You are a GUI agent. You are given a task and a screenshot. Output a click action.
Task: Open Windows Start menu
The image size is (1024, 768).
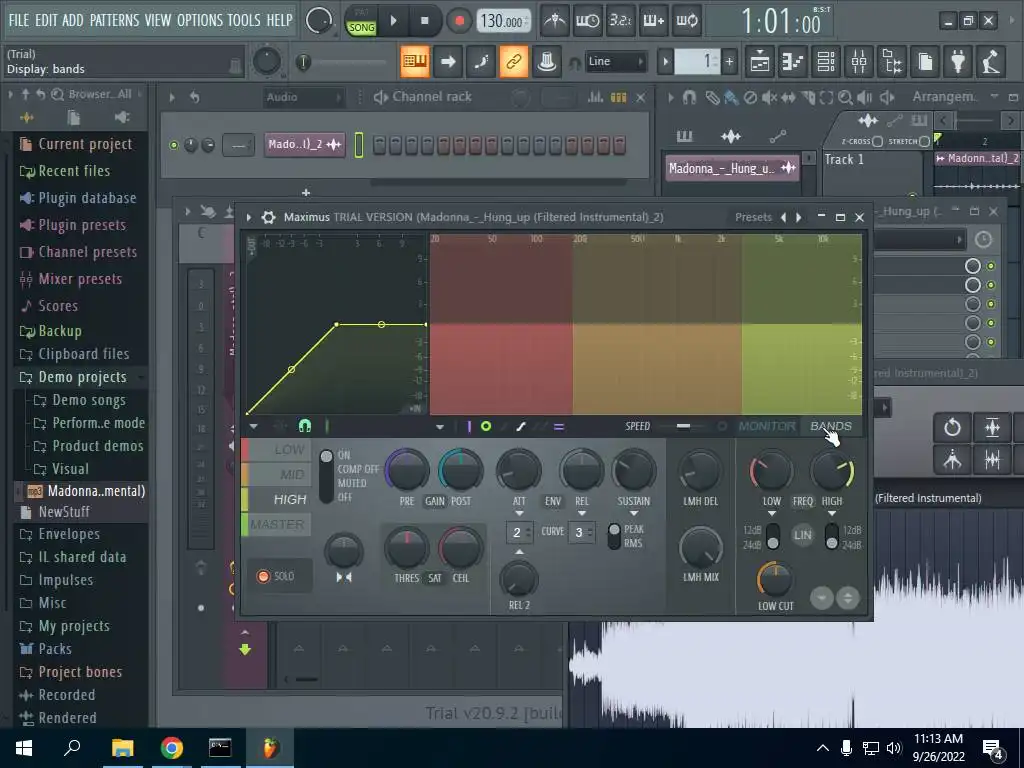24,748
